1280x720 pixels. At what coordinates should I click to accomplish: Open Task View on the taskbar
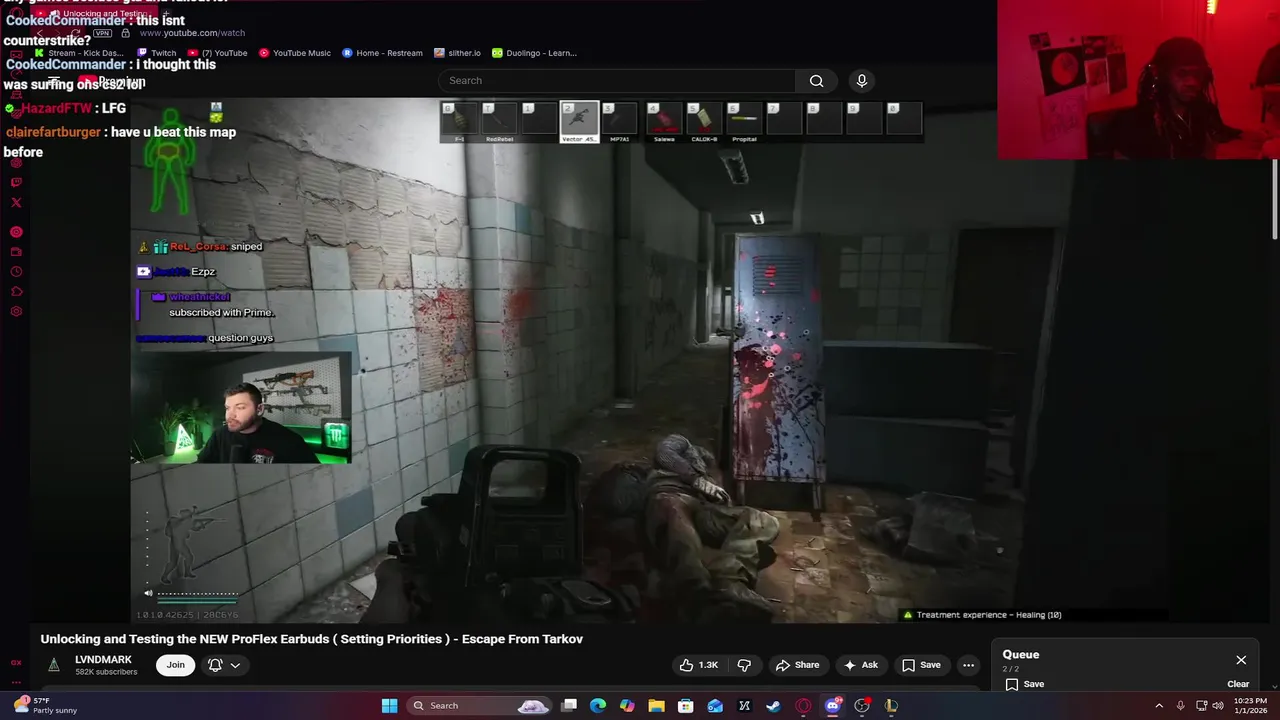(x=569, y=706)
